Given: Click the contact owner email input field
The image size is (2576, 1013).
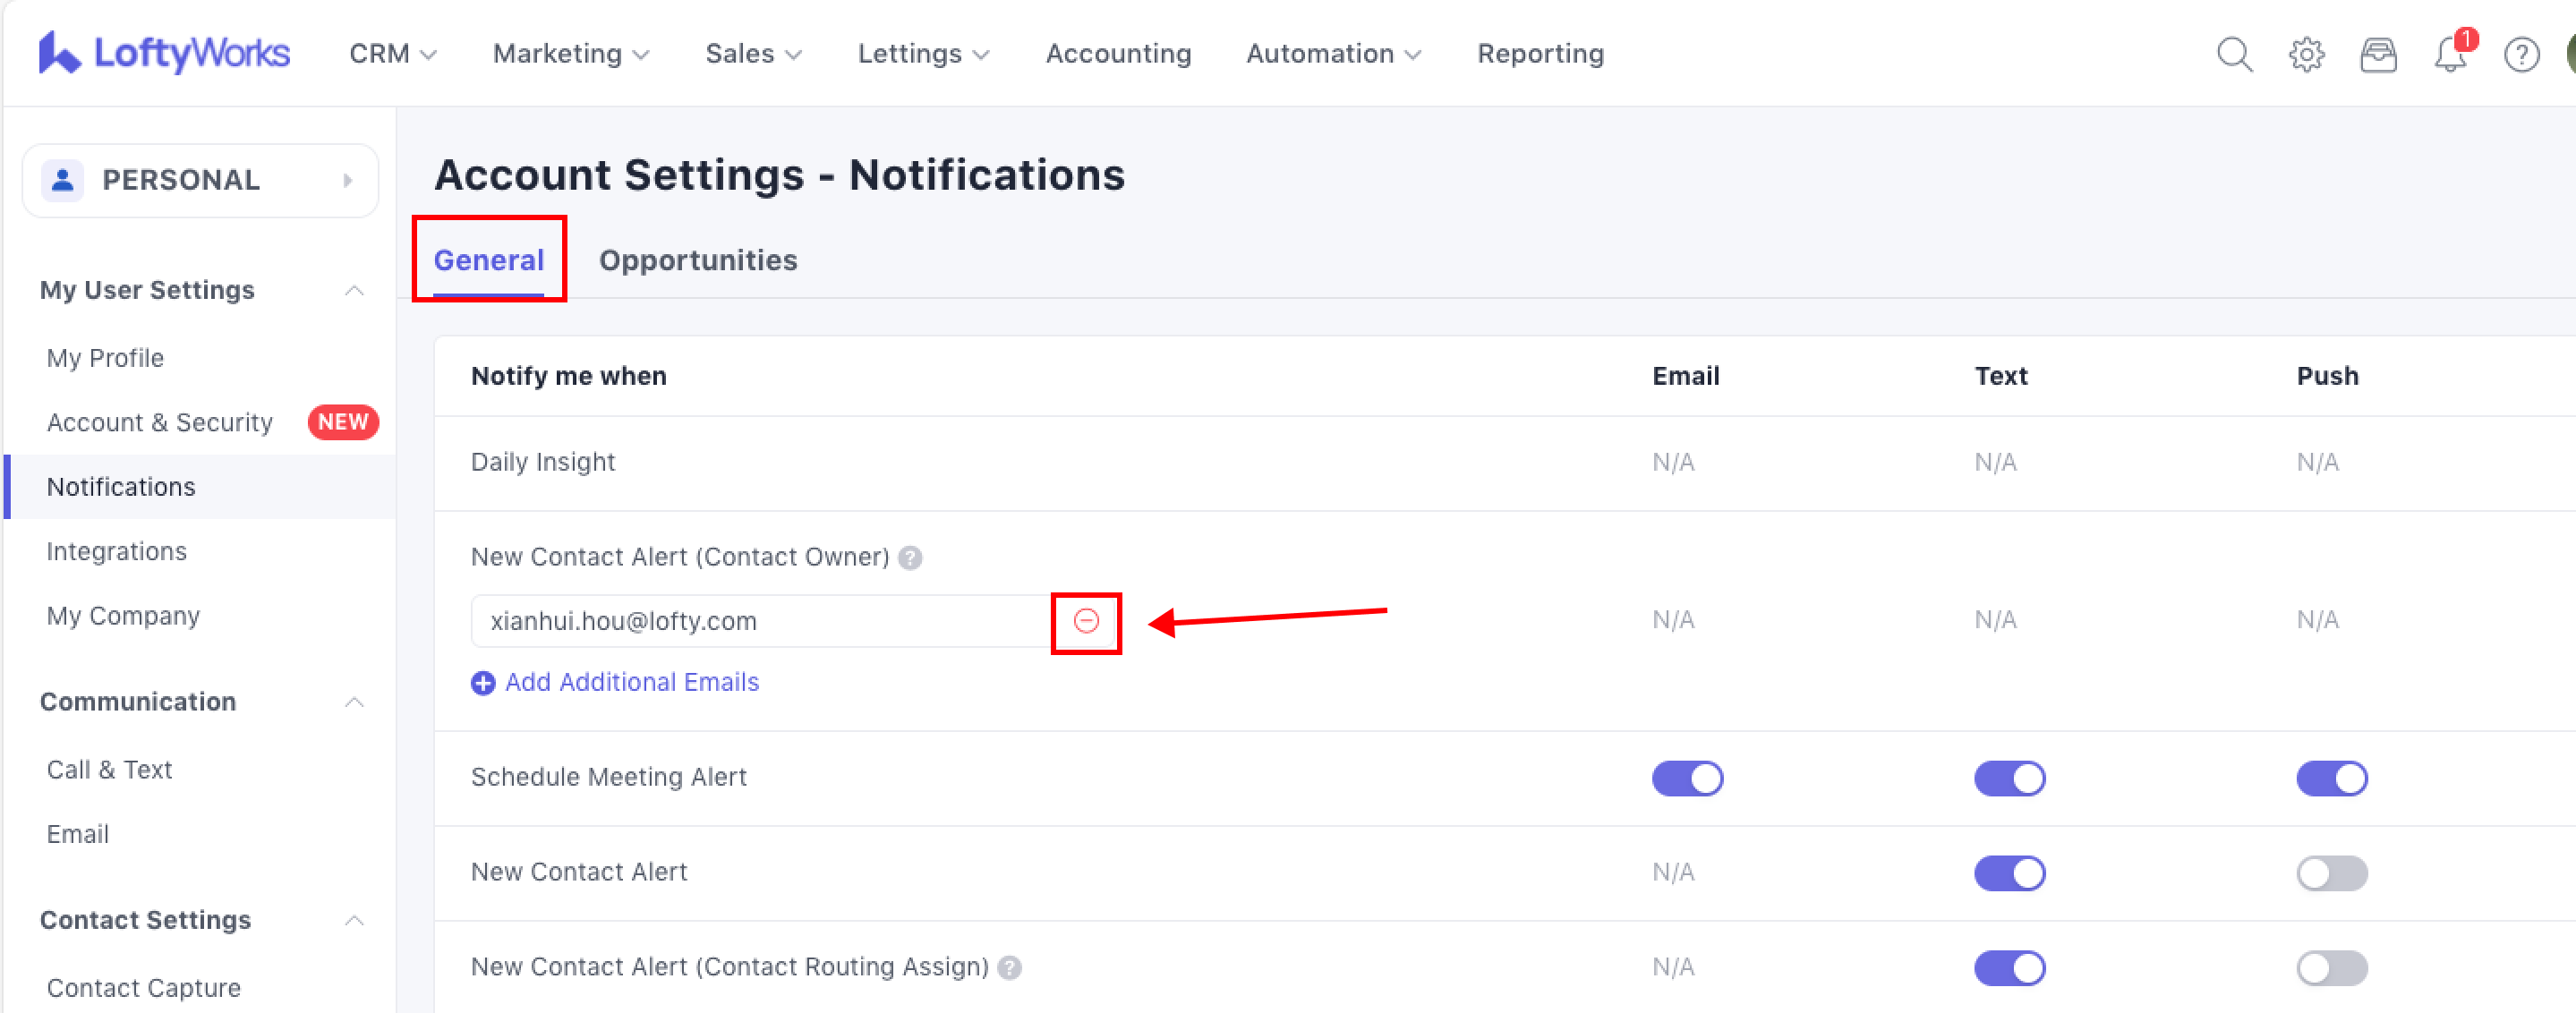Looking at the screenshot, I should (760, 621).
